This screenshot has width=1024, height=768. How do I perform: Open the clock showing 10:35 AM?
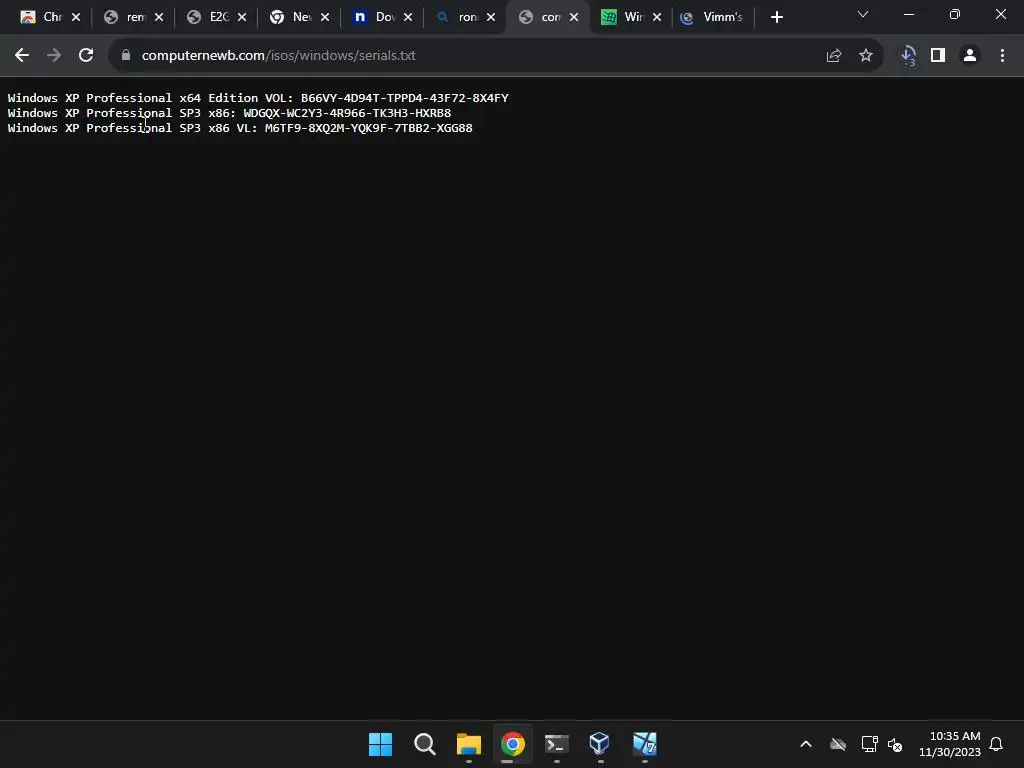tap(950, 744)
